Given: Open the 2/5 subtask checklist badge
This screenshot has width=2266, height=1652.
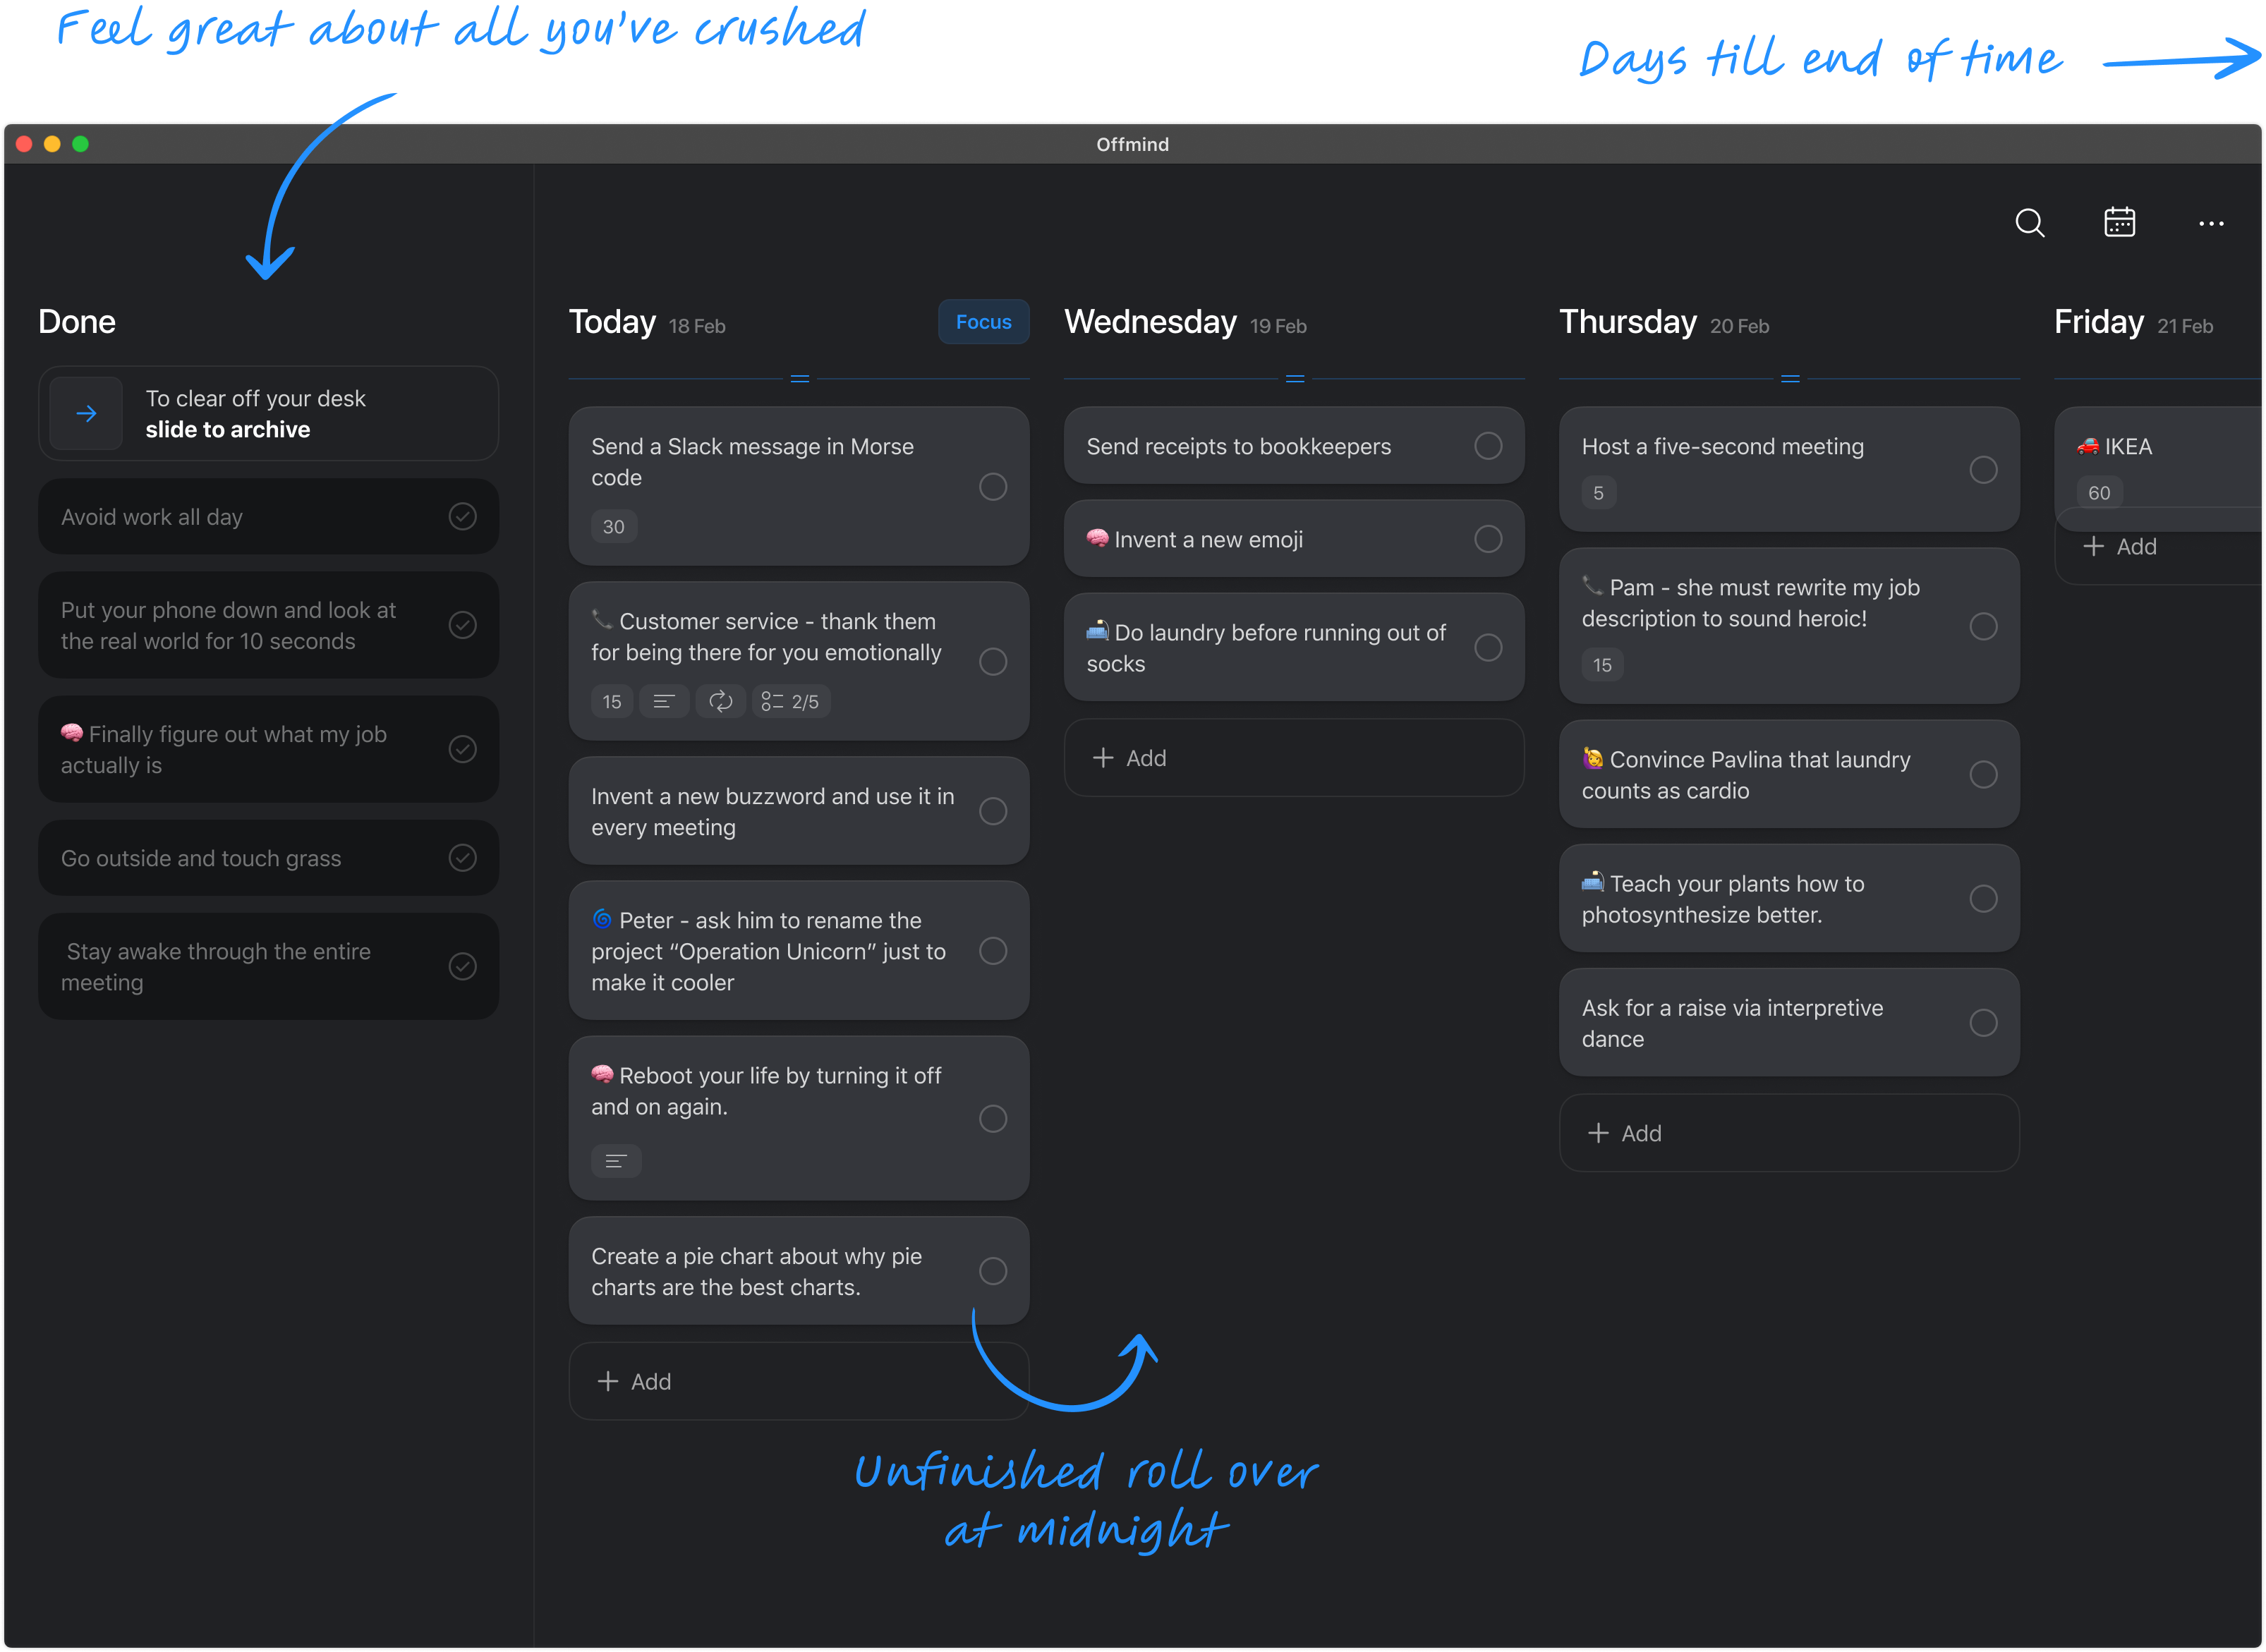Looking at the screenshot, I should [790, 701].
